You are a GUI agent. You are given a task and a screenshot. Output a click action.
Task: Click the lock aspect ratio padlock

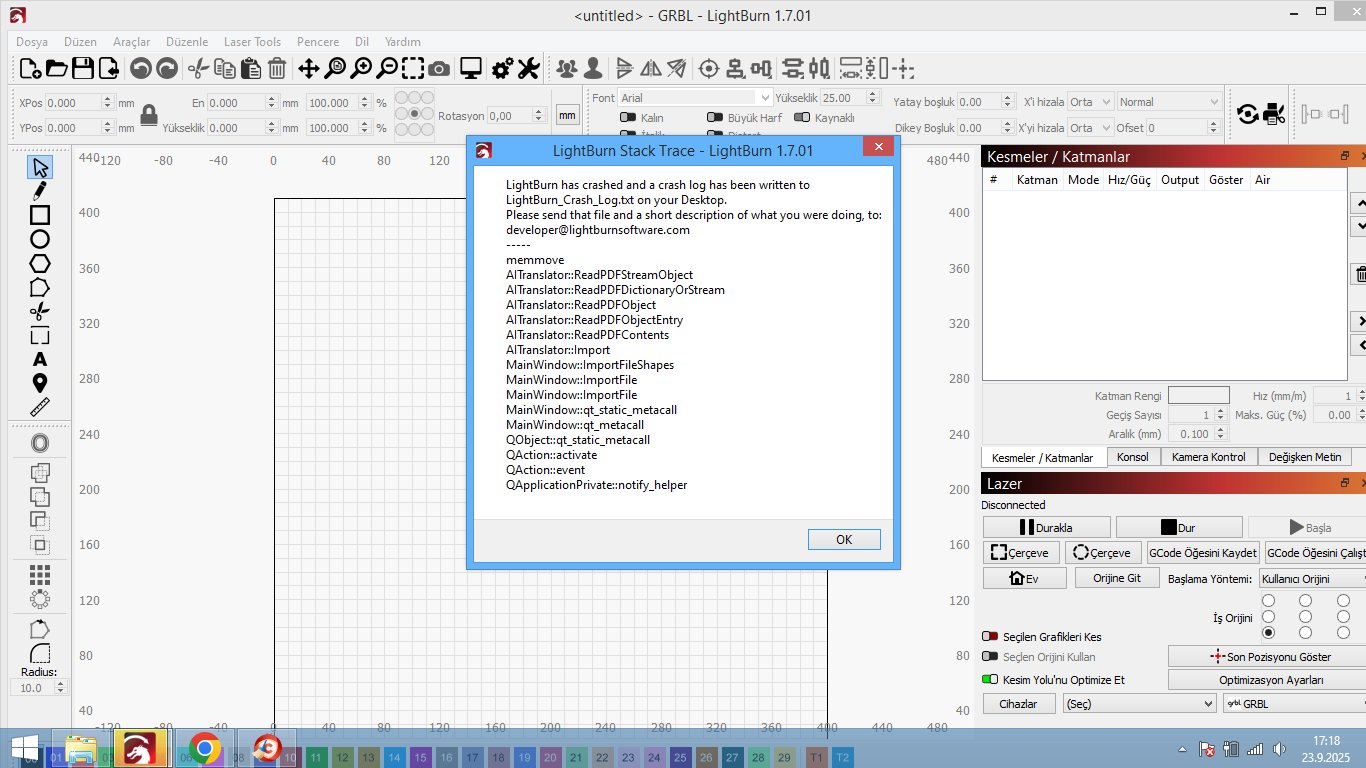click(149, 115)
